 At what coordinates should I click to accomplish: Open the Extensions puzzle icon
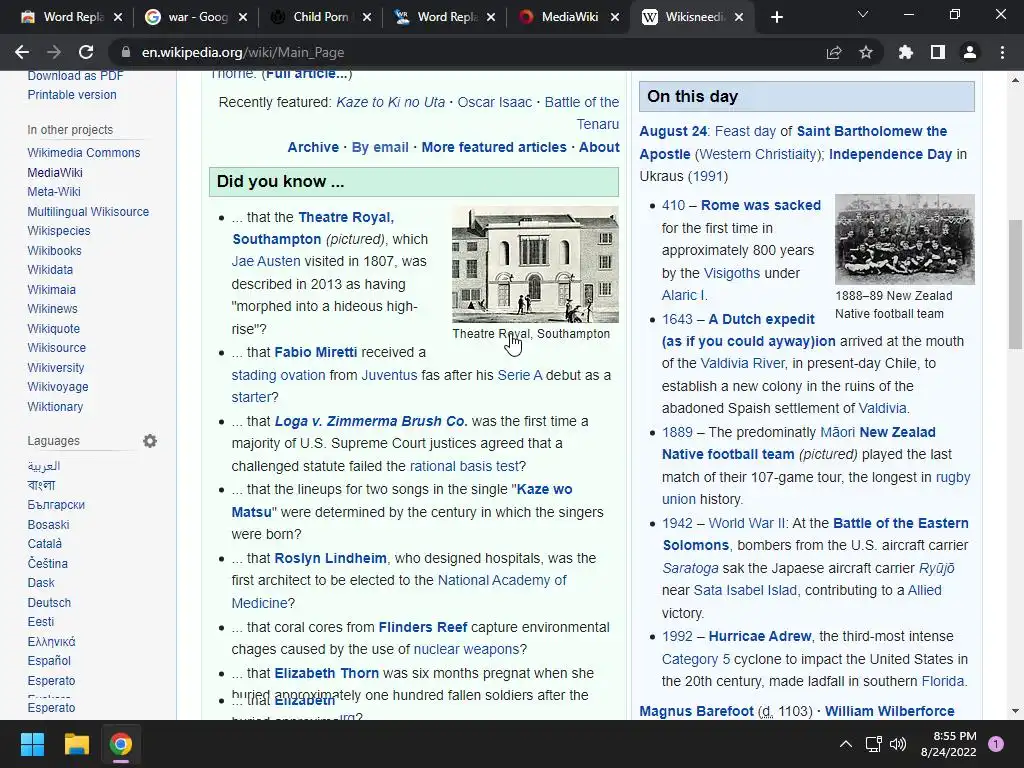(906, 52)
